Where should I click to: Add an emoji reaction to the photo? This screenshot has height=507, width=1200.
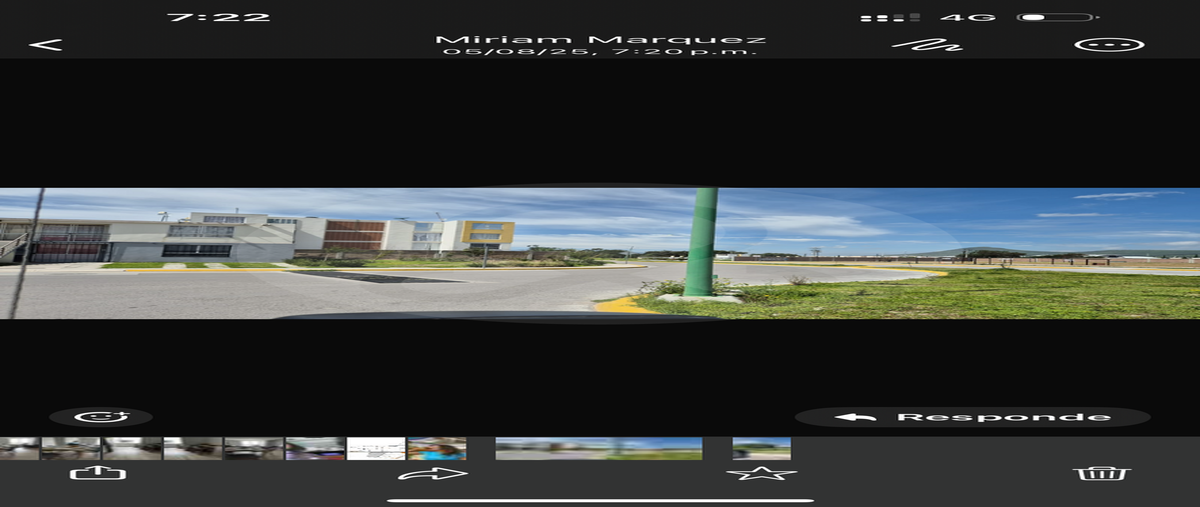pos(101,417)
